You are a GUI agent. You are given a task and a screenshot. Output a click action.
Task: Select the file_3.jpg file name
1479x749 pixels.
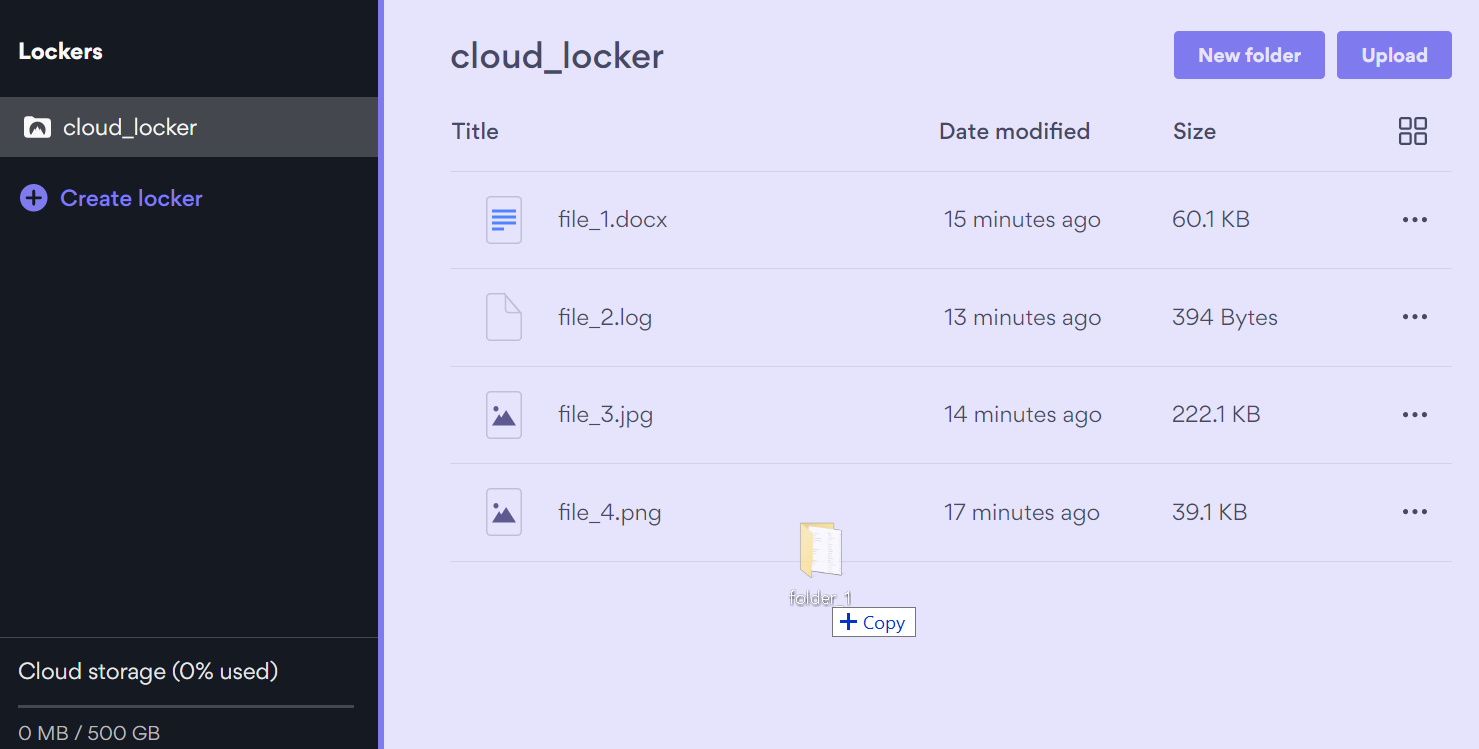click(606, 415)
